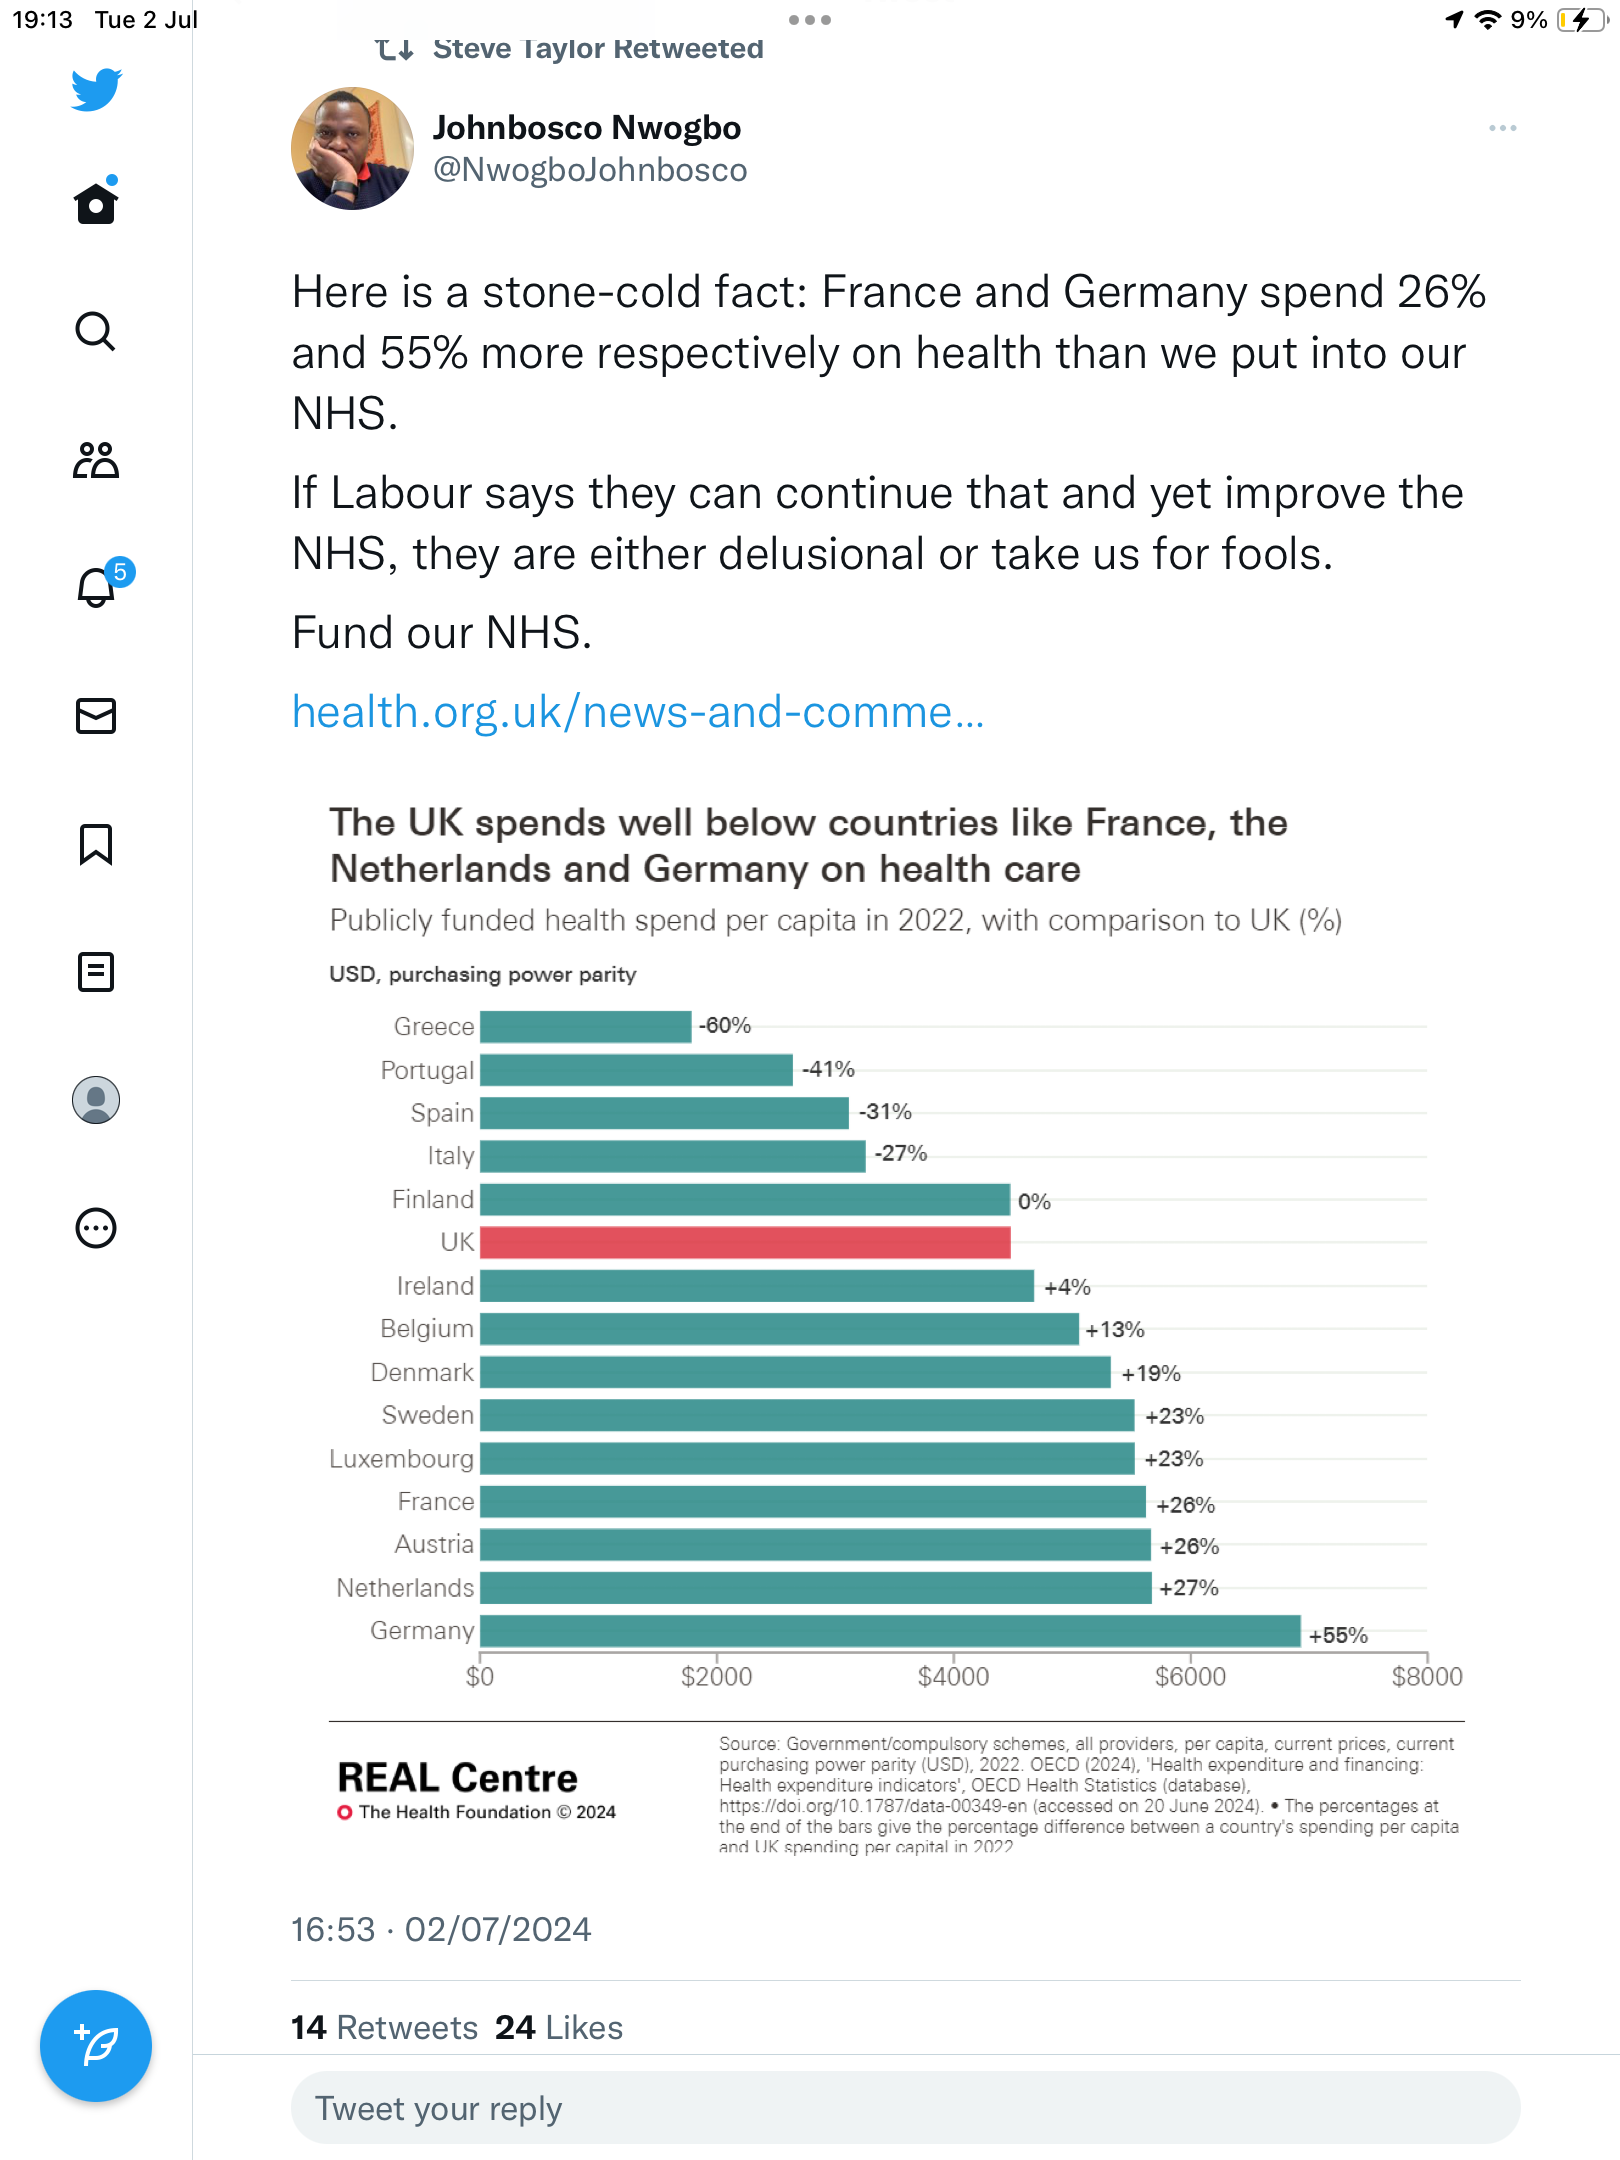Open the Search (magnifying glass) page
This screenshot has height=2160, width=1620.
tap(96, 331)
